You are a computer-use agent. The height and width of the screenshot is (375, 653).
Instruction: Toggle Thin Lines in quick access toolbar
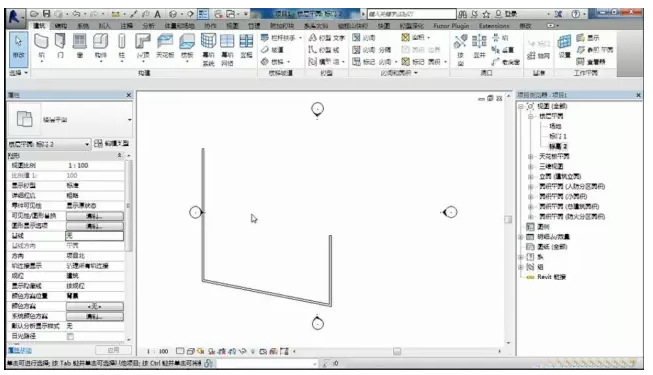pyautogui.click(x=203, y=14)
